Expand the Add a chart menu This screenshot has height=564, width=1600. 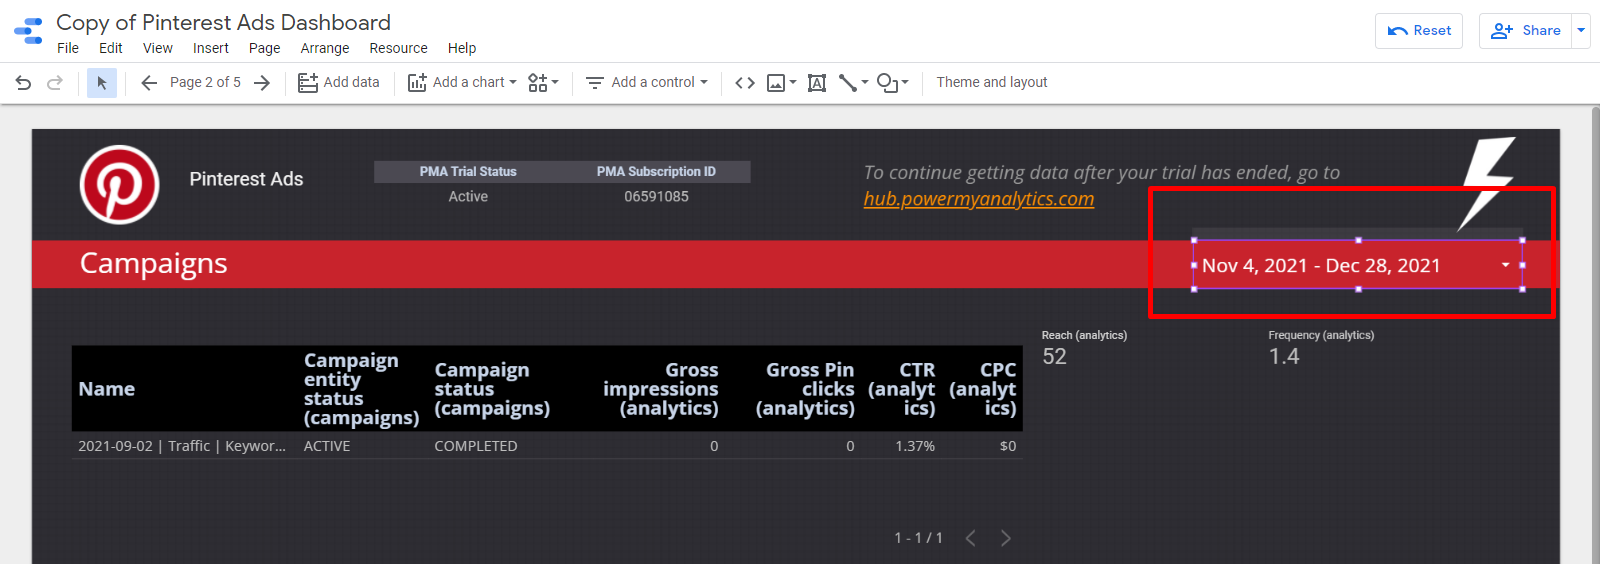tap(462, 83)
